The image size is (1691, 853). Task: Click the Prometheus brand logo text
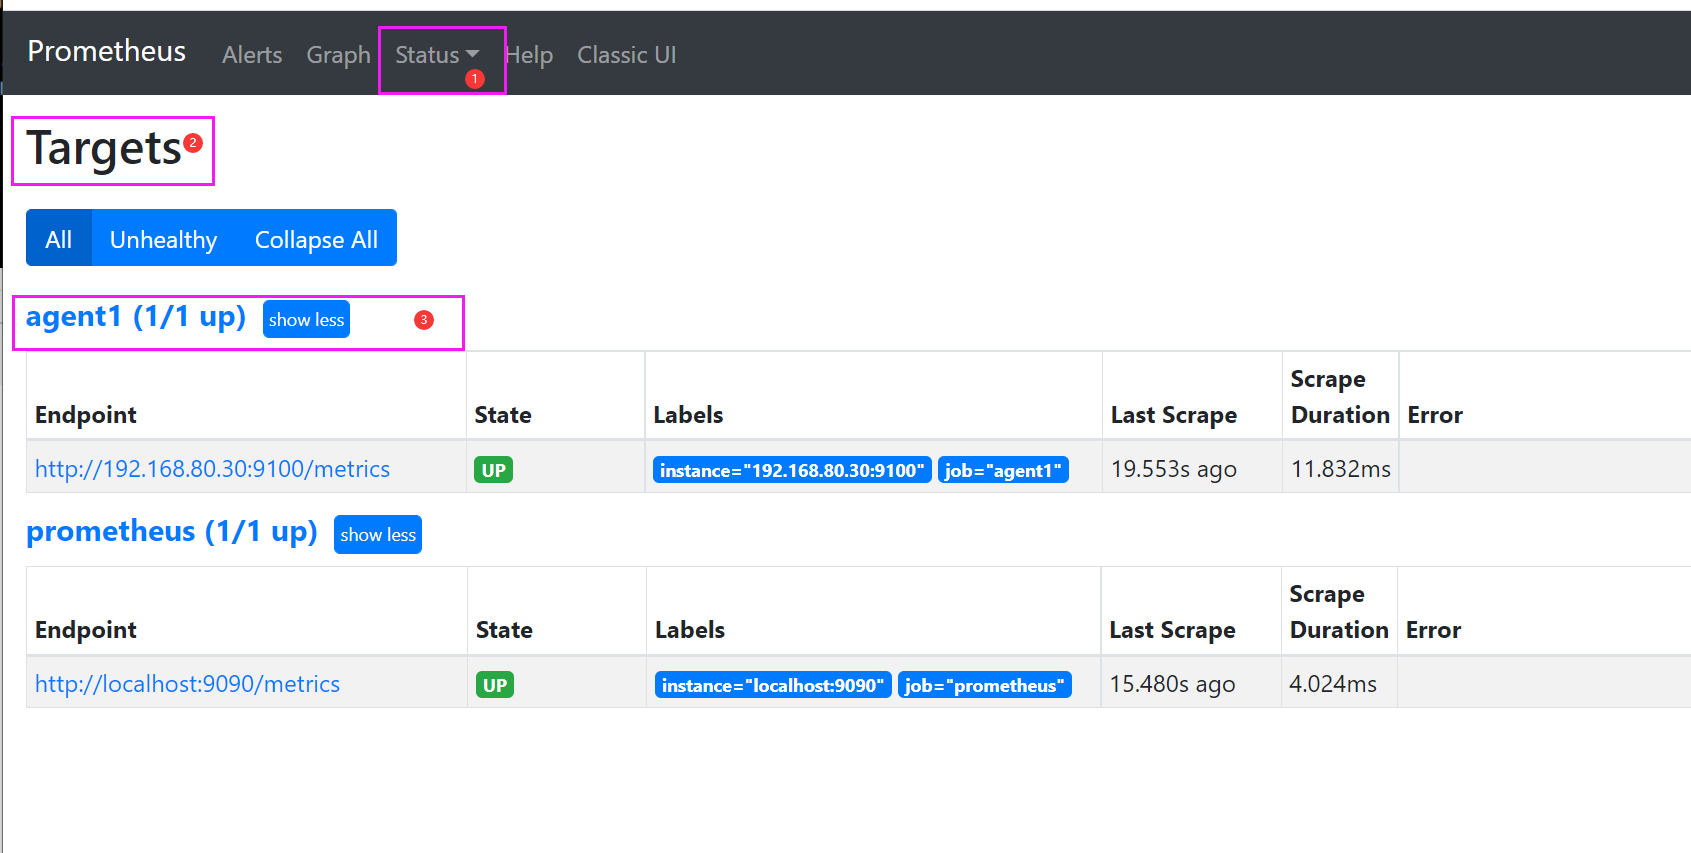[107, 51]
